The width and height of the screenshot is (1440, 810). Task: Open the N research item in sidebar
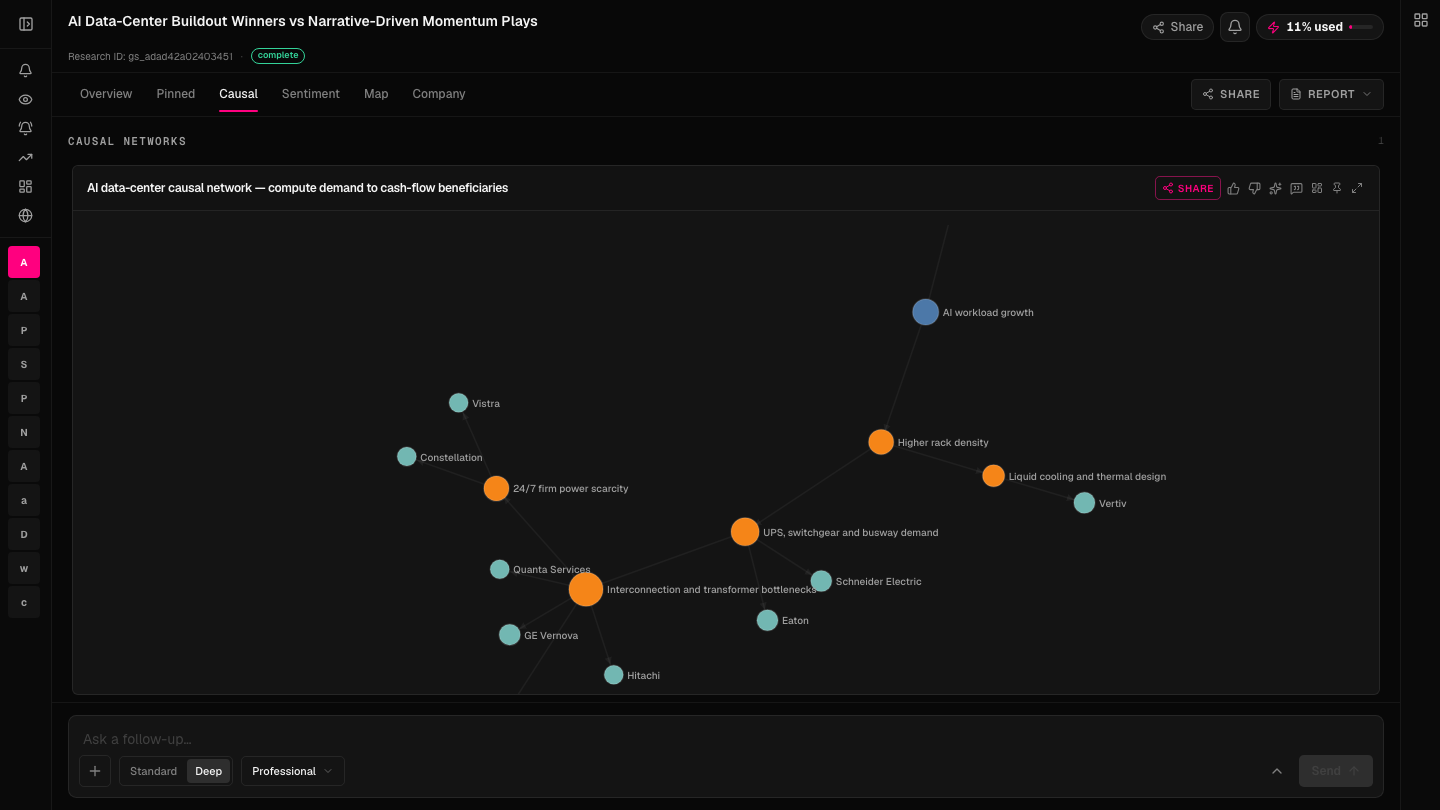(x=24, y=432)
